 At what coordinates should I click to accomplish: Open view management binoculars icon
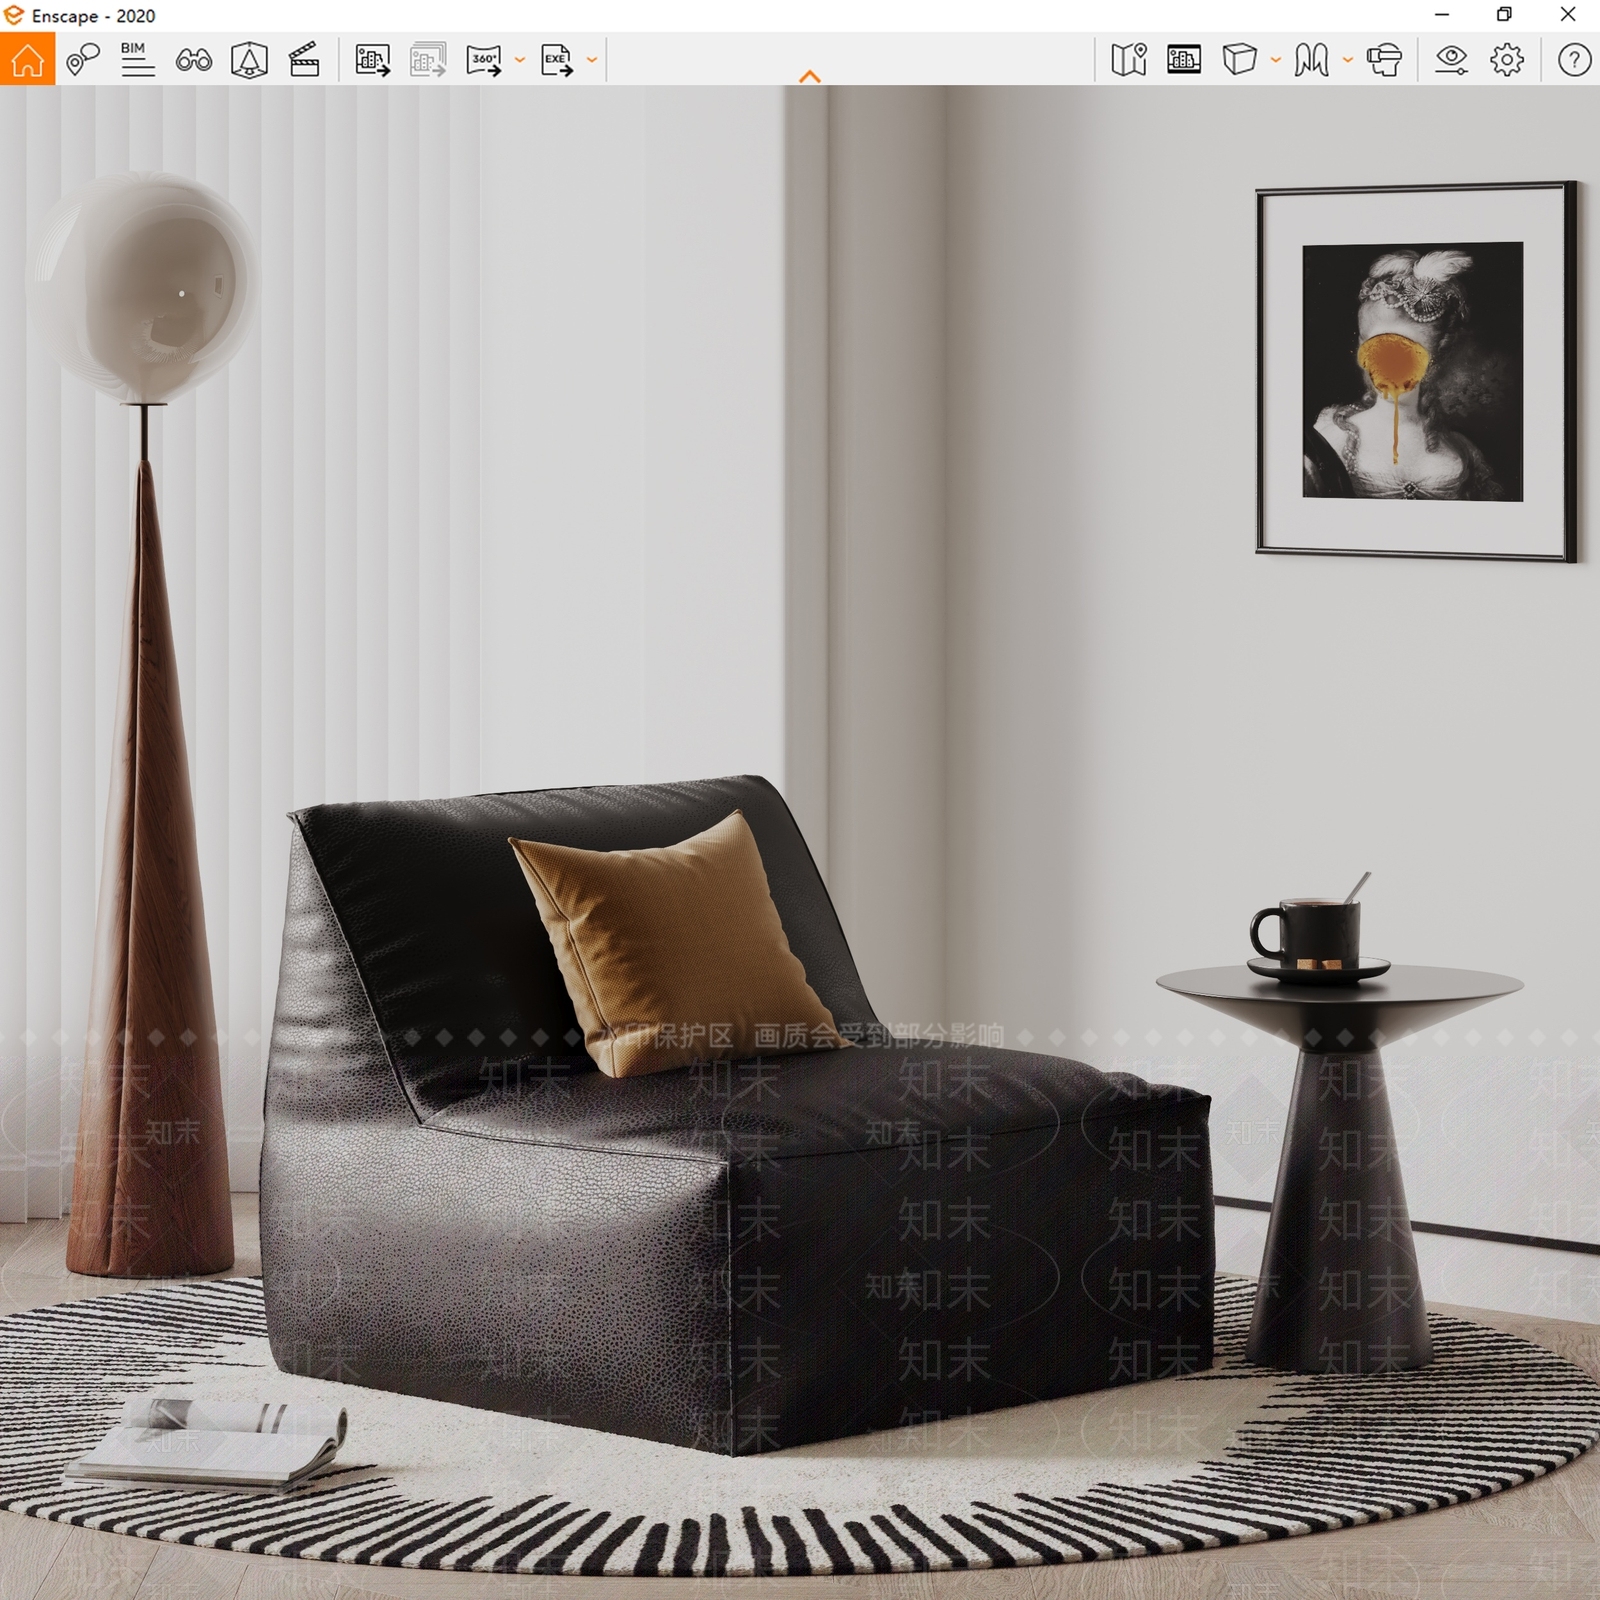point(193,60)
